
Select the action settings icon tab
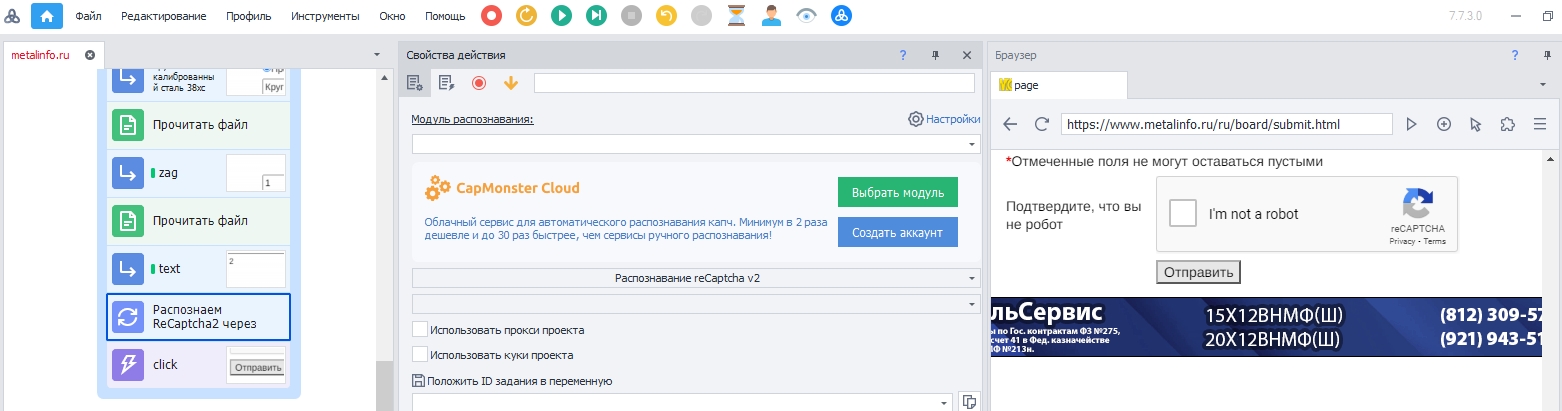coord(415,83)
